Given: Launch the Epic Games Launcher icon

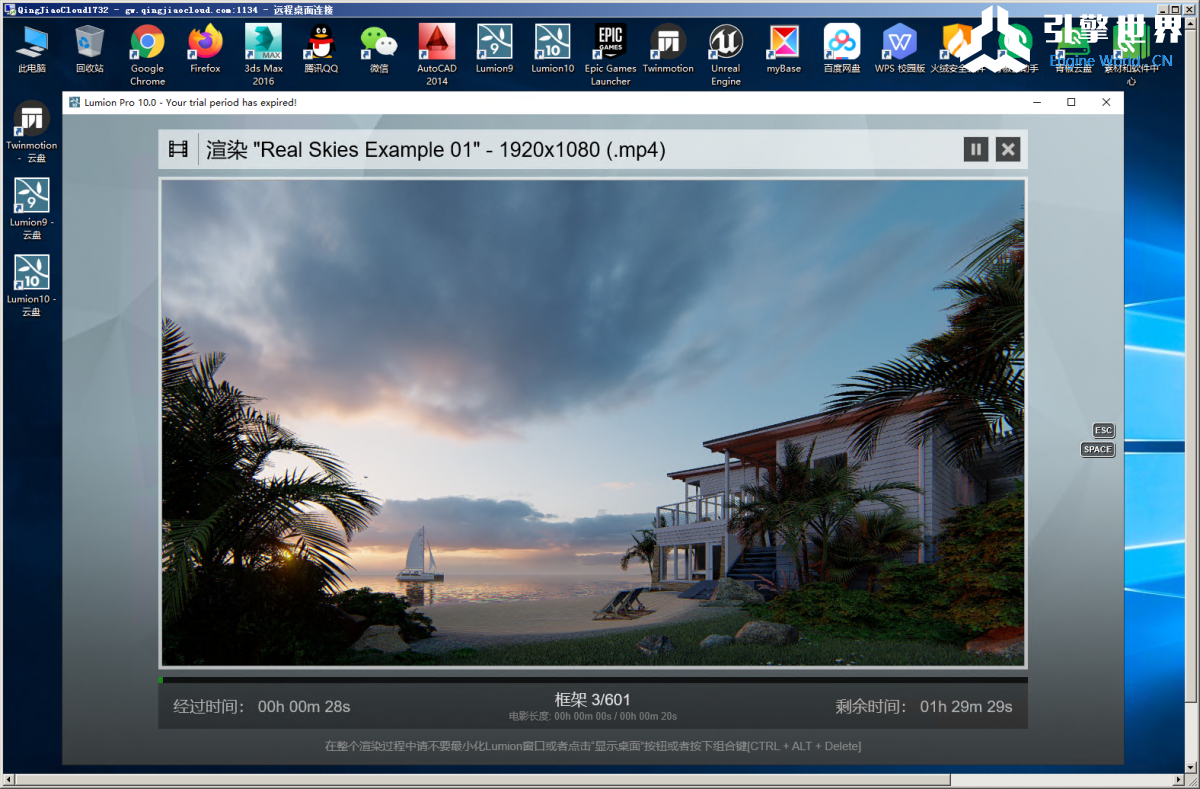Looking at the screenshot, I should pyautogui.click(x=610, y=55).
